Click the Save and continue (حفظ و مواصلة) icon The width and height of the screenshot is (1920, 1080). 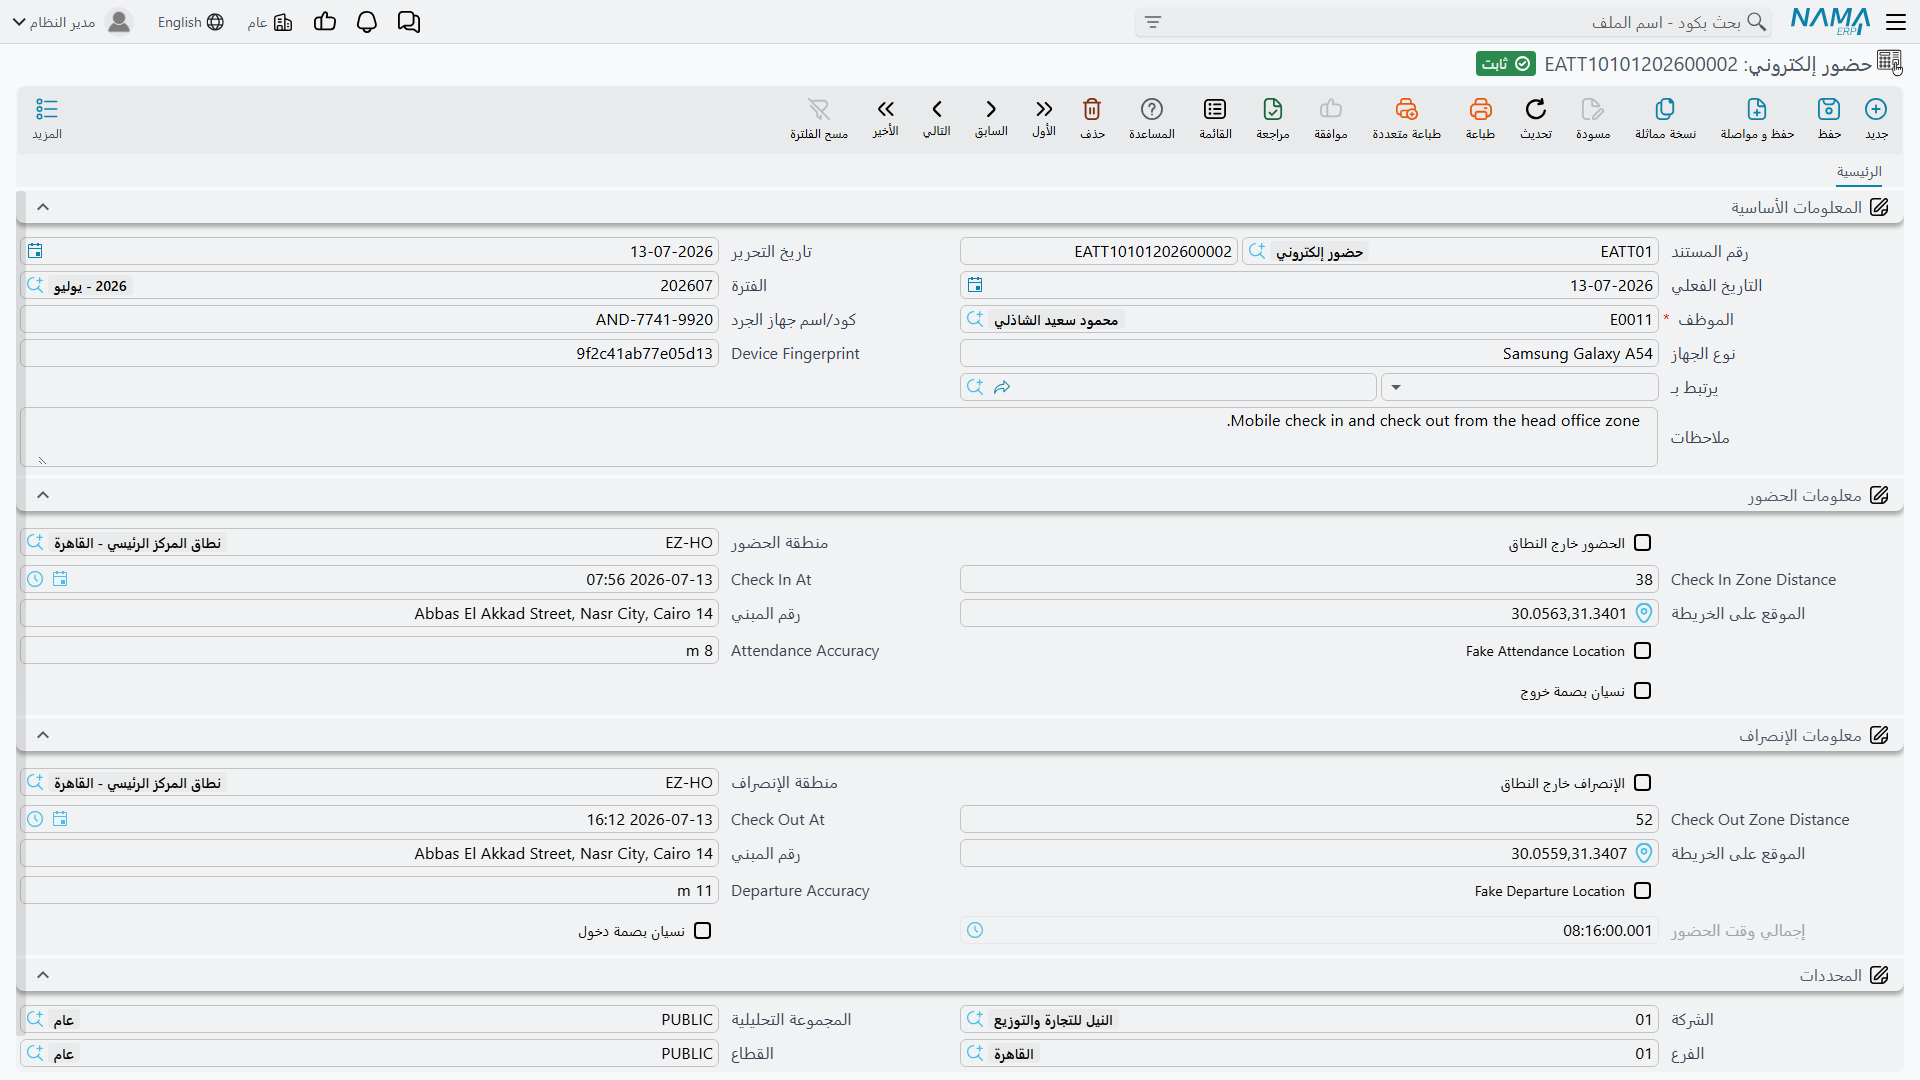[1757, 109]
